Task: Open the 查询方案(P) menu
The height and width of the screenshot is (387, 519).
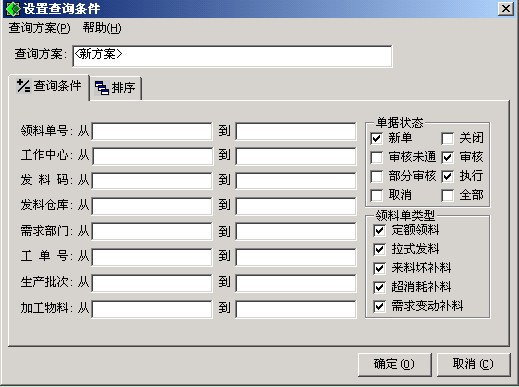Action: coord(39,28)
